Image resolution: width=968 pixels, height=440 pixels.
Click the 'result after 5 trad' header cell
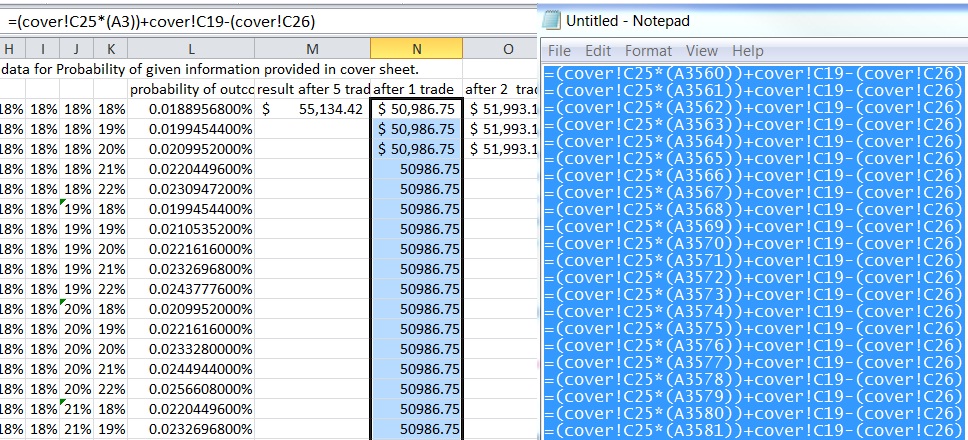(x=312, y=89)
